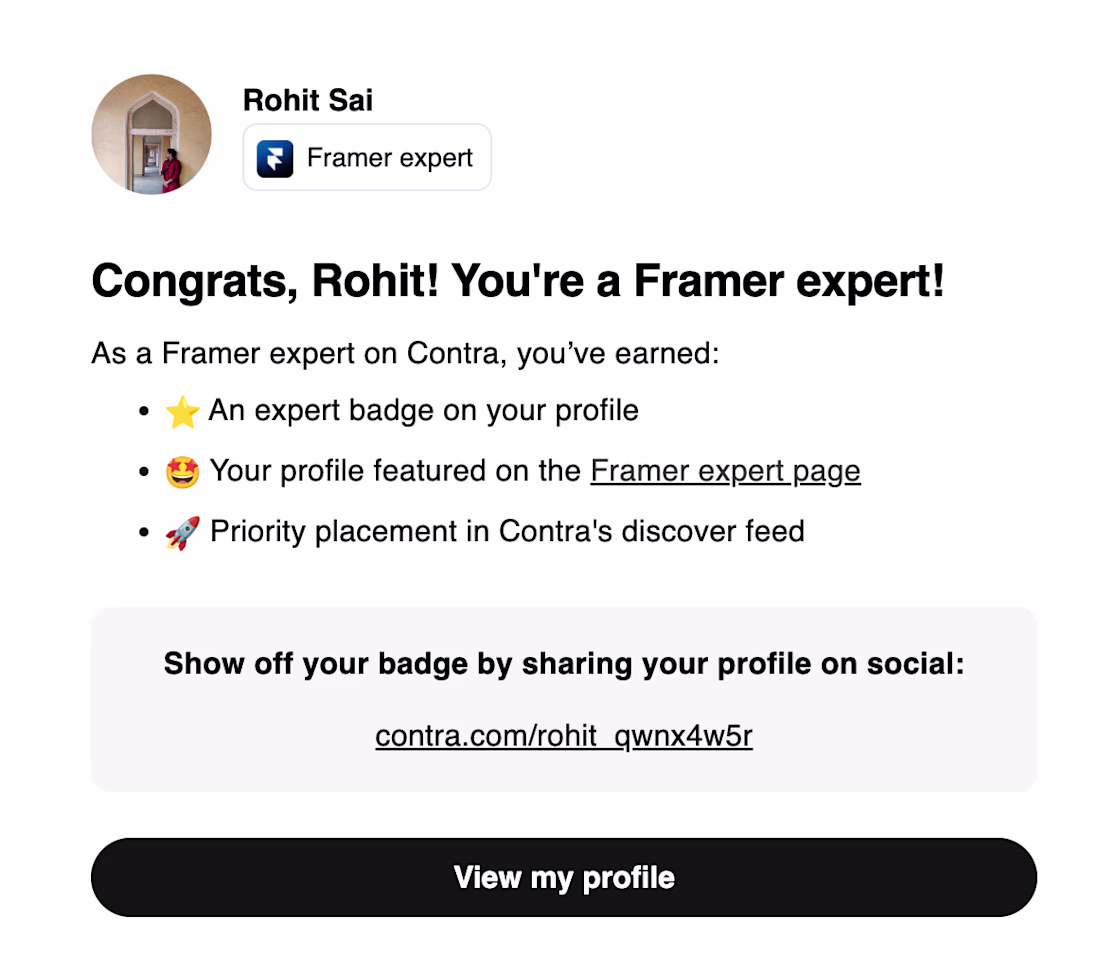Viewport: 1100px width, 973px height.
Task: Select the "Framer expert" badge label text
Action: click(x=390, y=158)
